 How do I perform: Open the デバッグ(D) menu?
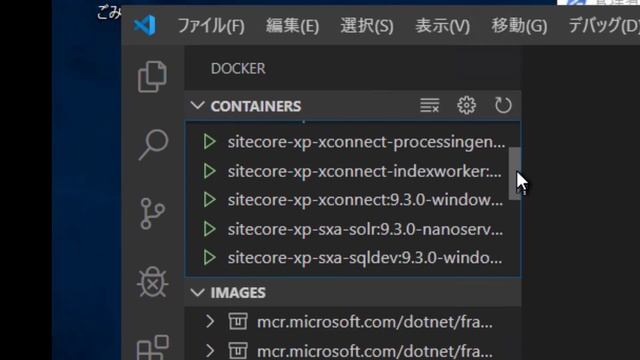click(x=604, y=26)
